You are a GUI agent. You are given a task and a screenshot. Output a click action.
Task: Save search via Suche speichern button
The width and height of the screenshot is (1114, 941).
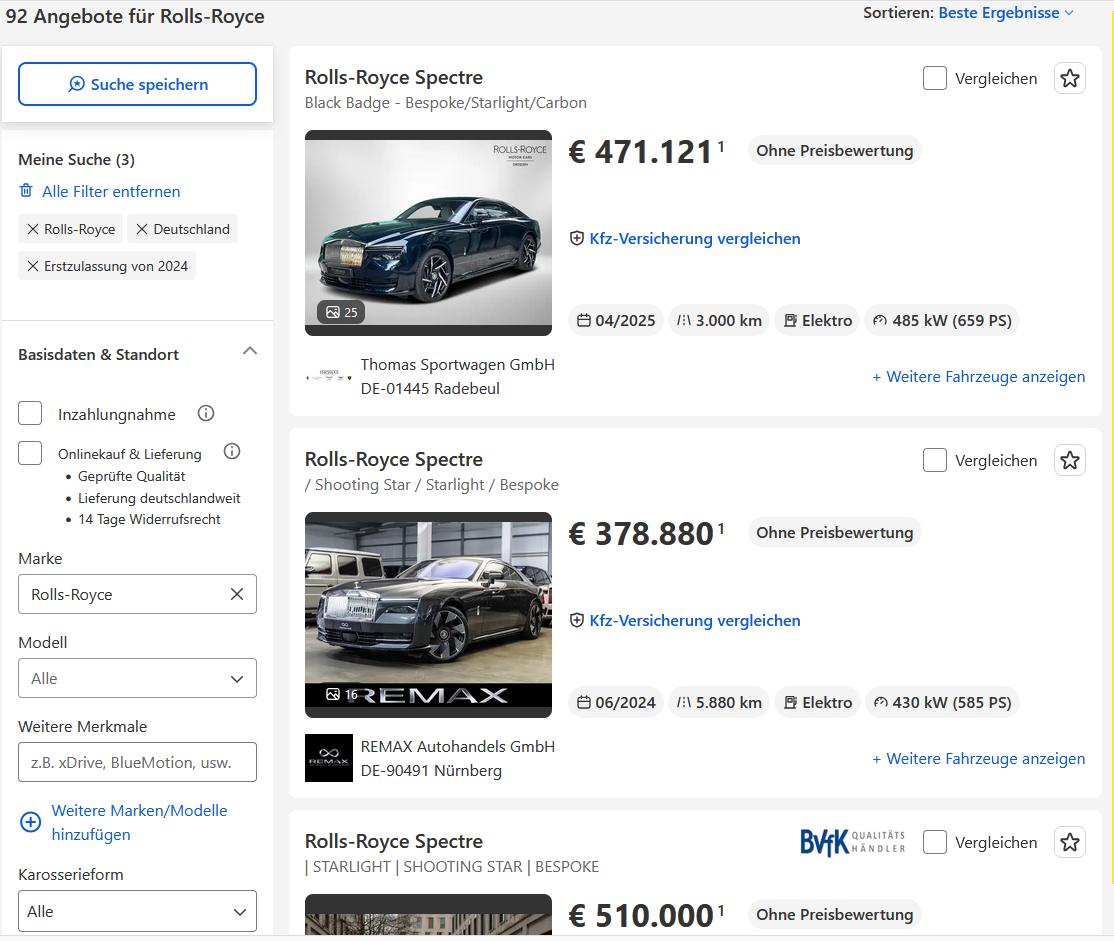(137, 84)
